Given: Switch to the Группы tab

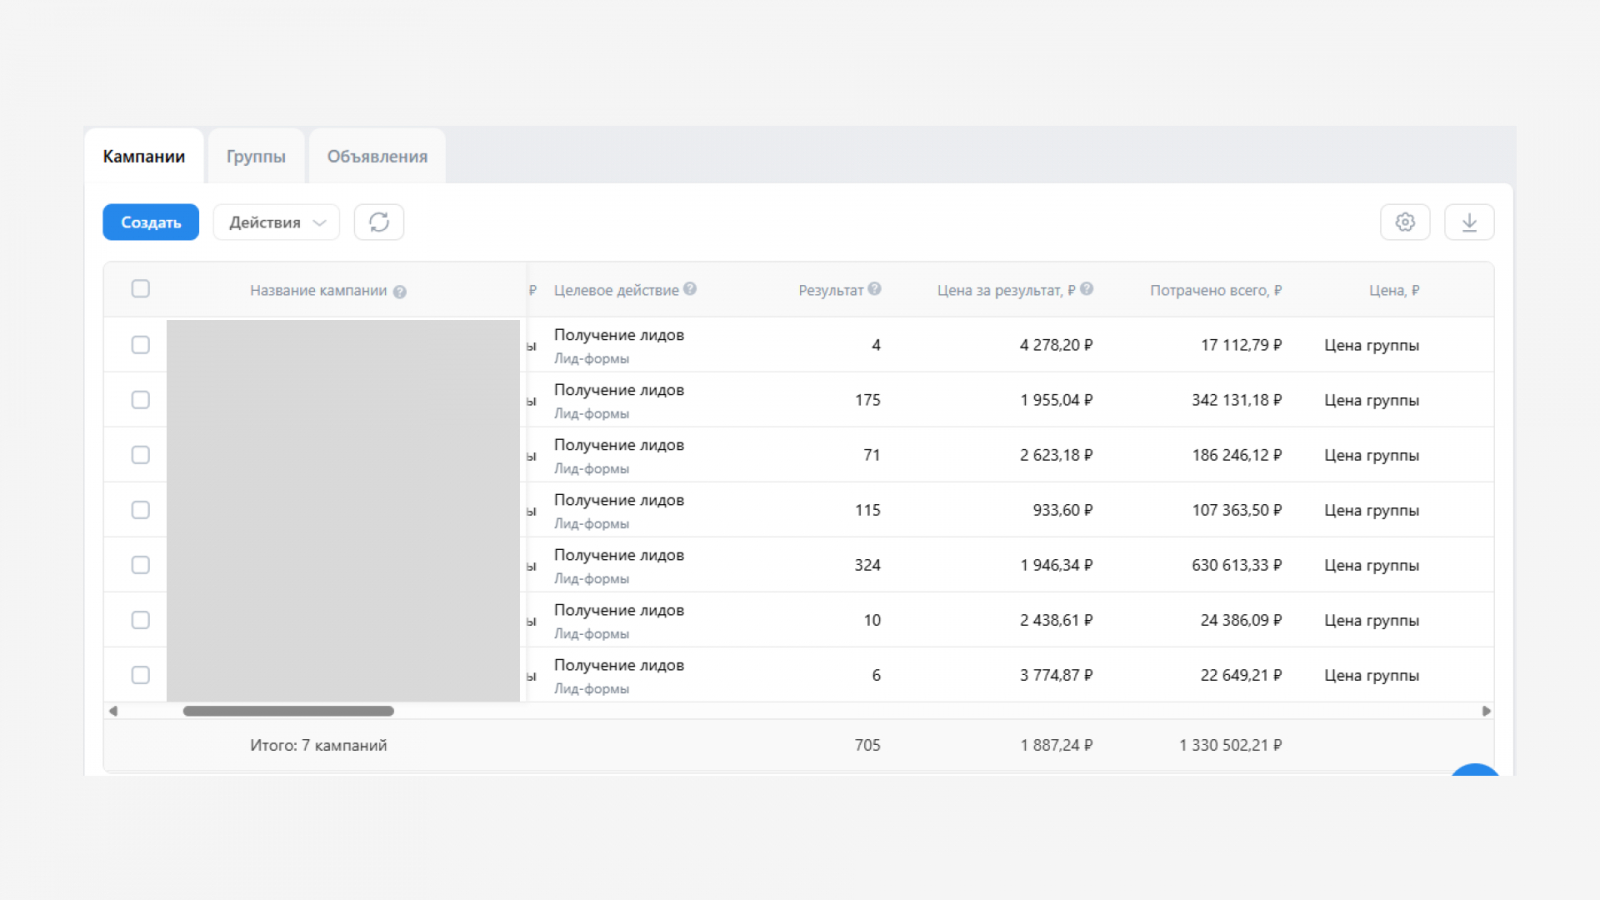Looking at the screenshot, I should [256, 156].
